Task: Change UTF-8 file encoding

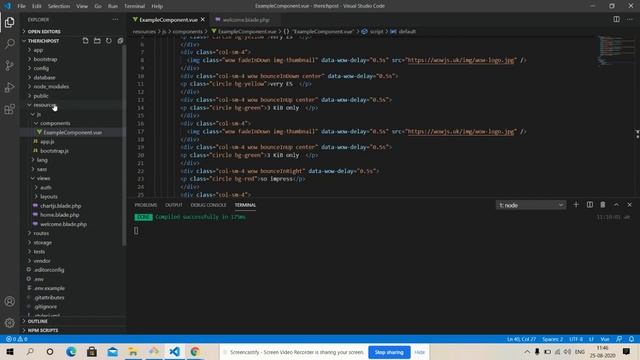Action: pyautogui.click(x=576, y=339)
